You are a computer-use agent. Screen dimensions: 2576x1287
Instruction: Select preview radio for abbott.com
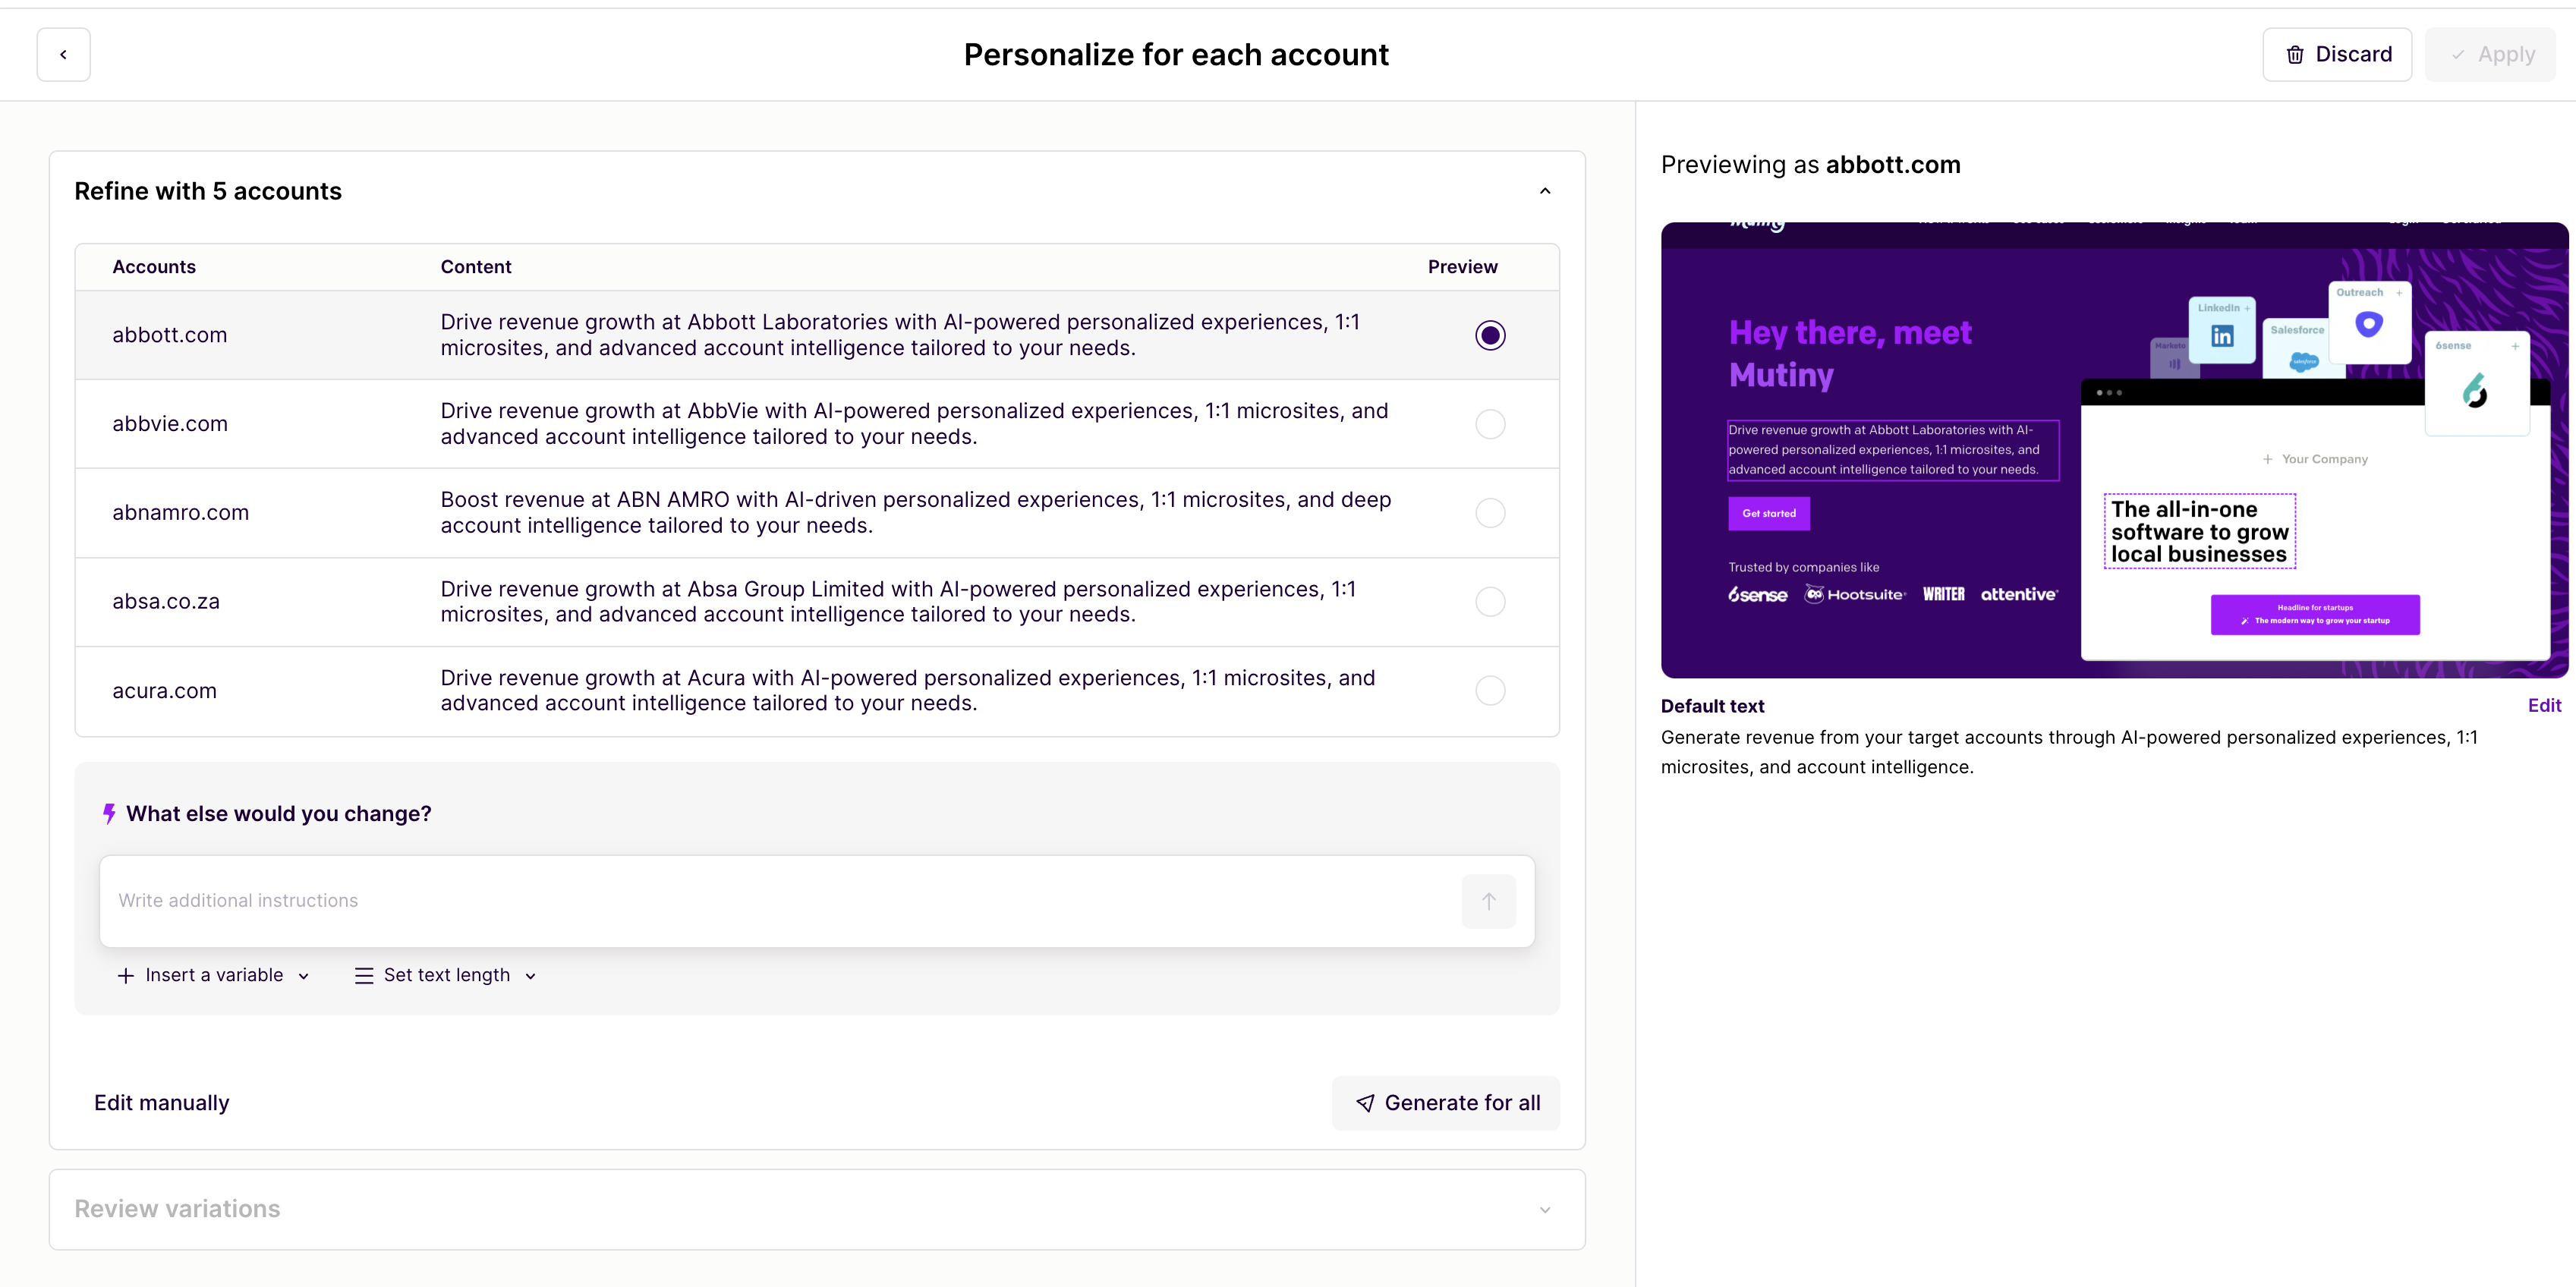(x=1490, y=335)
